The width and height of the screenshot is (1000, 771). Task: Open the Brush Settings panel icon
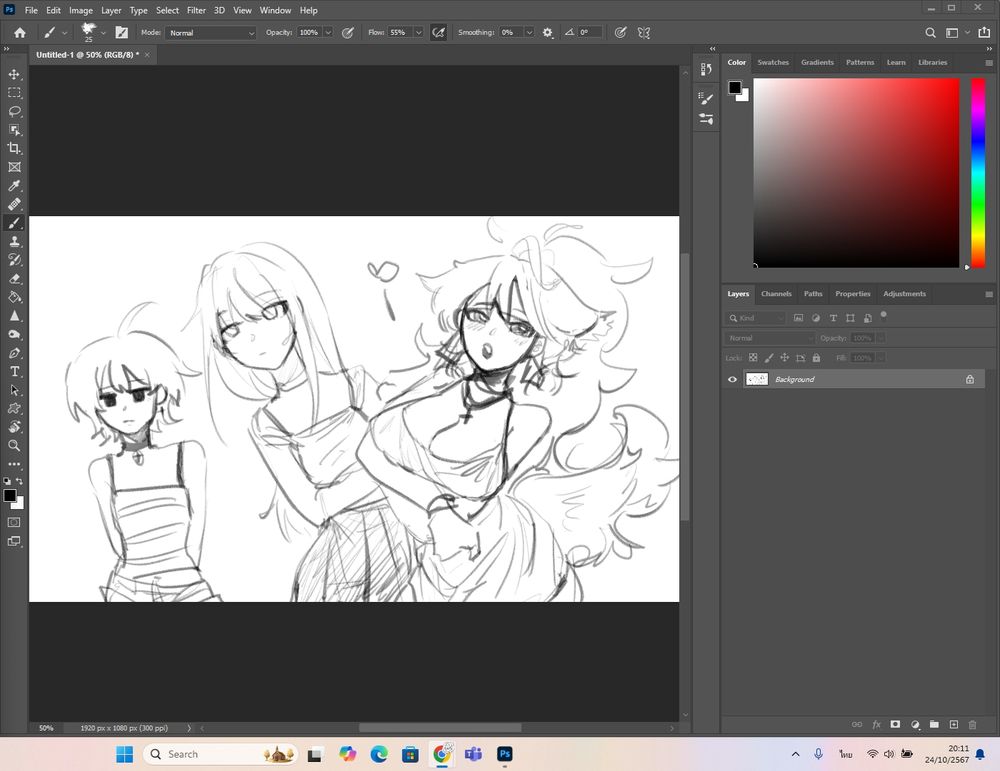(x=706, y=98)
